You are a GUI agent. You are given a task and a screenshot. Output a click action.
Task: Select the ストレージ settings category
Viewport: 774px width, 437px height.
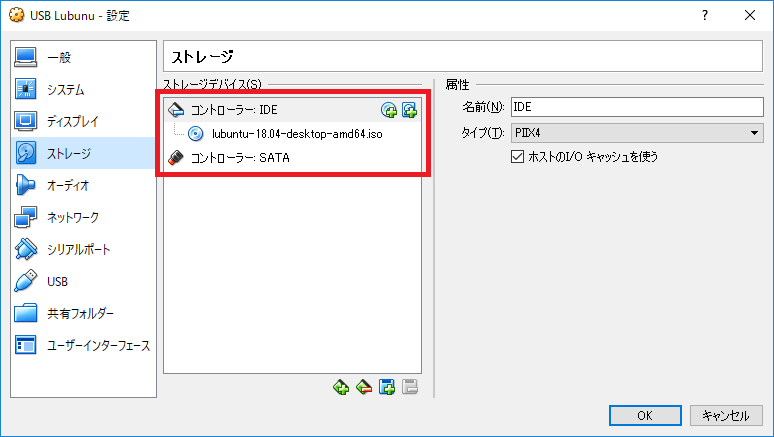[83, 153]
